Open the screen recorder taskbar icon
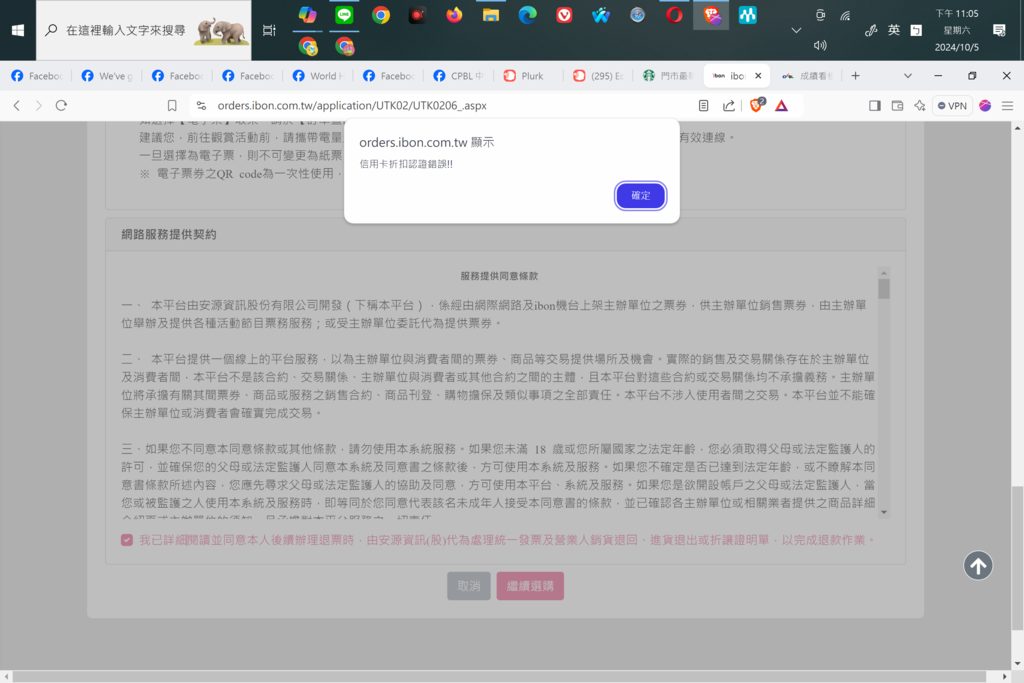 tap(417, 15)
